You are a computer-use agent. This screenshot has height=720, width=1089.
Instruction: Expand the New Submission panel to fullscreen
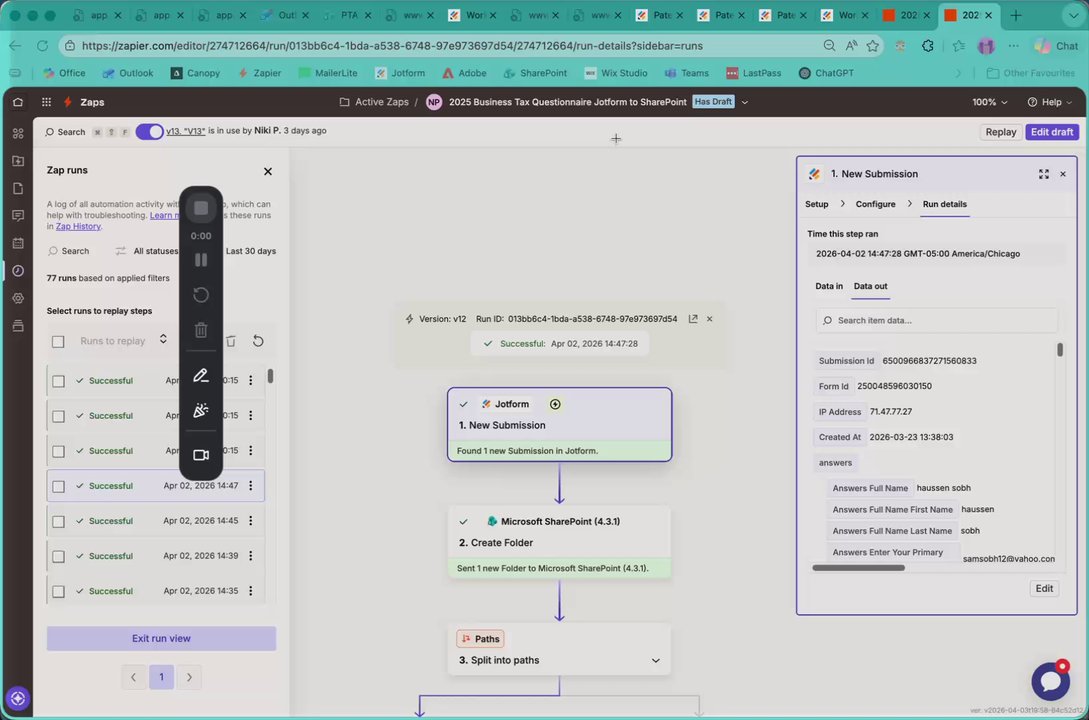point(1043,174)
